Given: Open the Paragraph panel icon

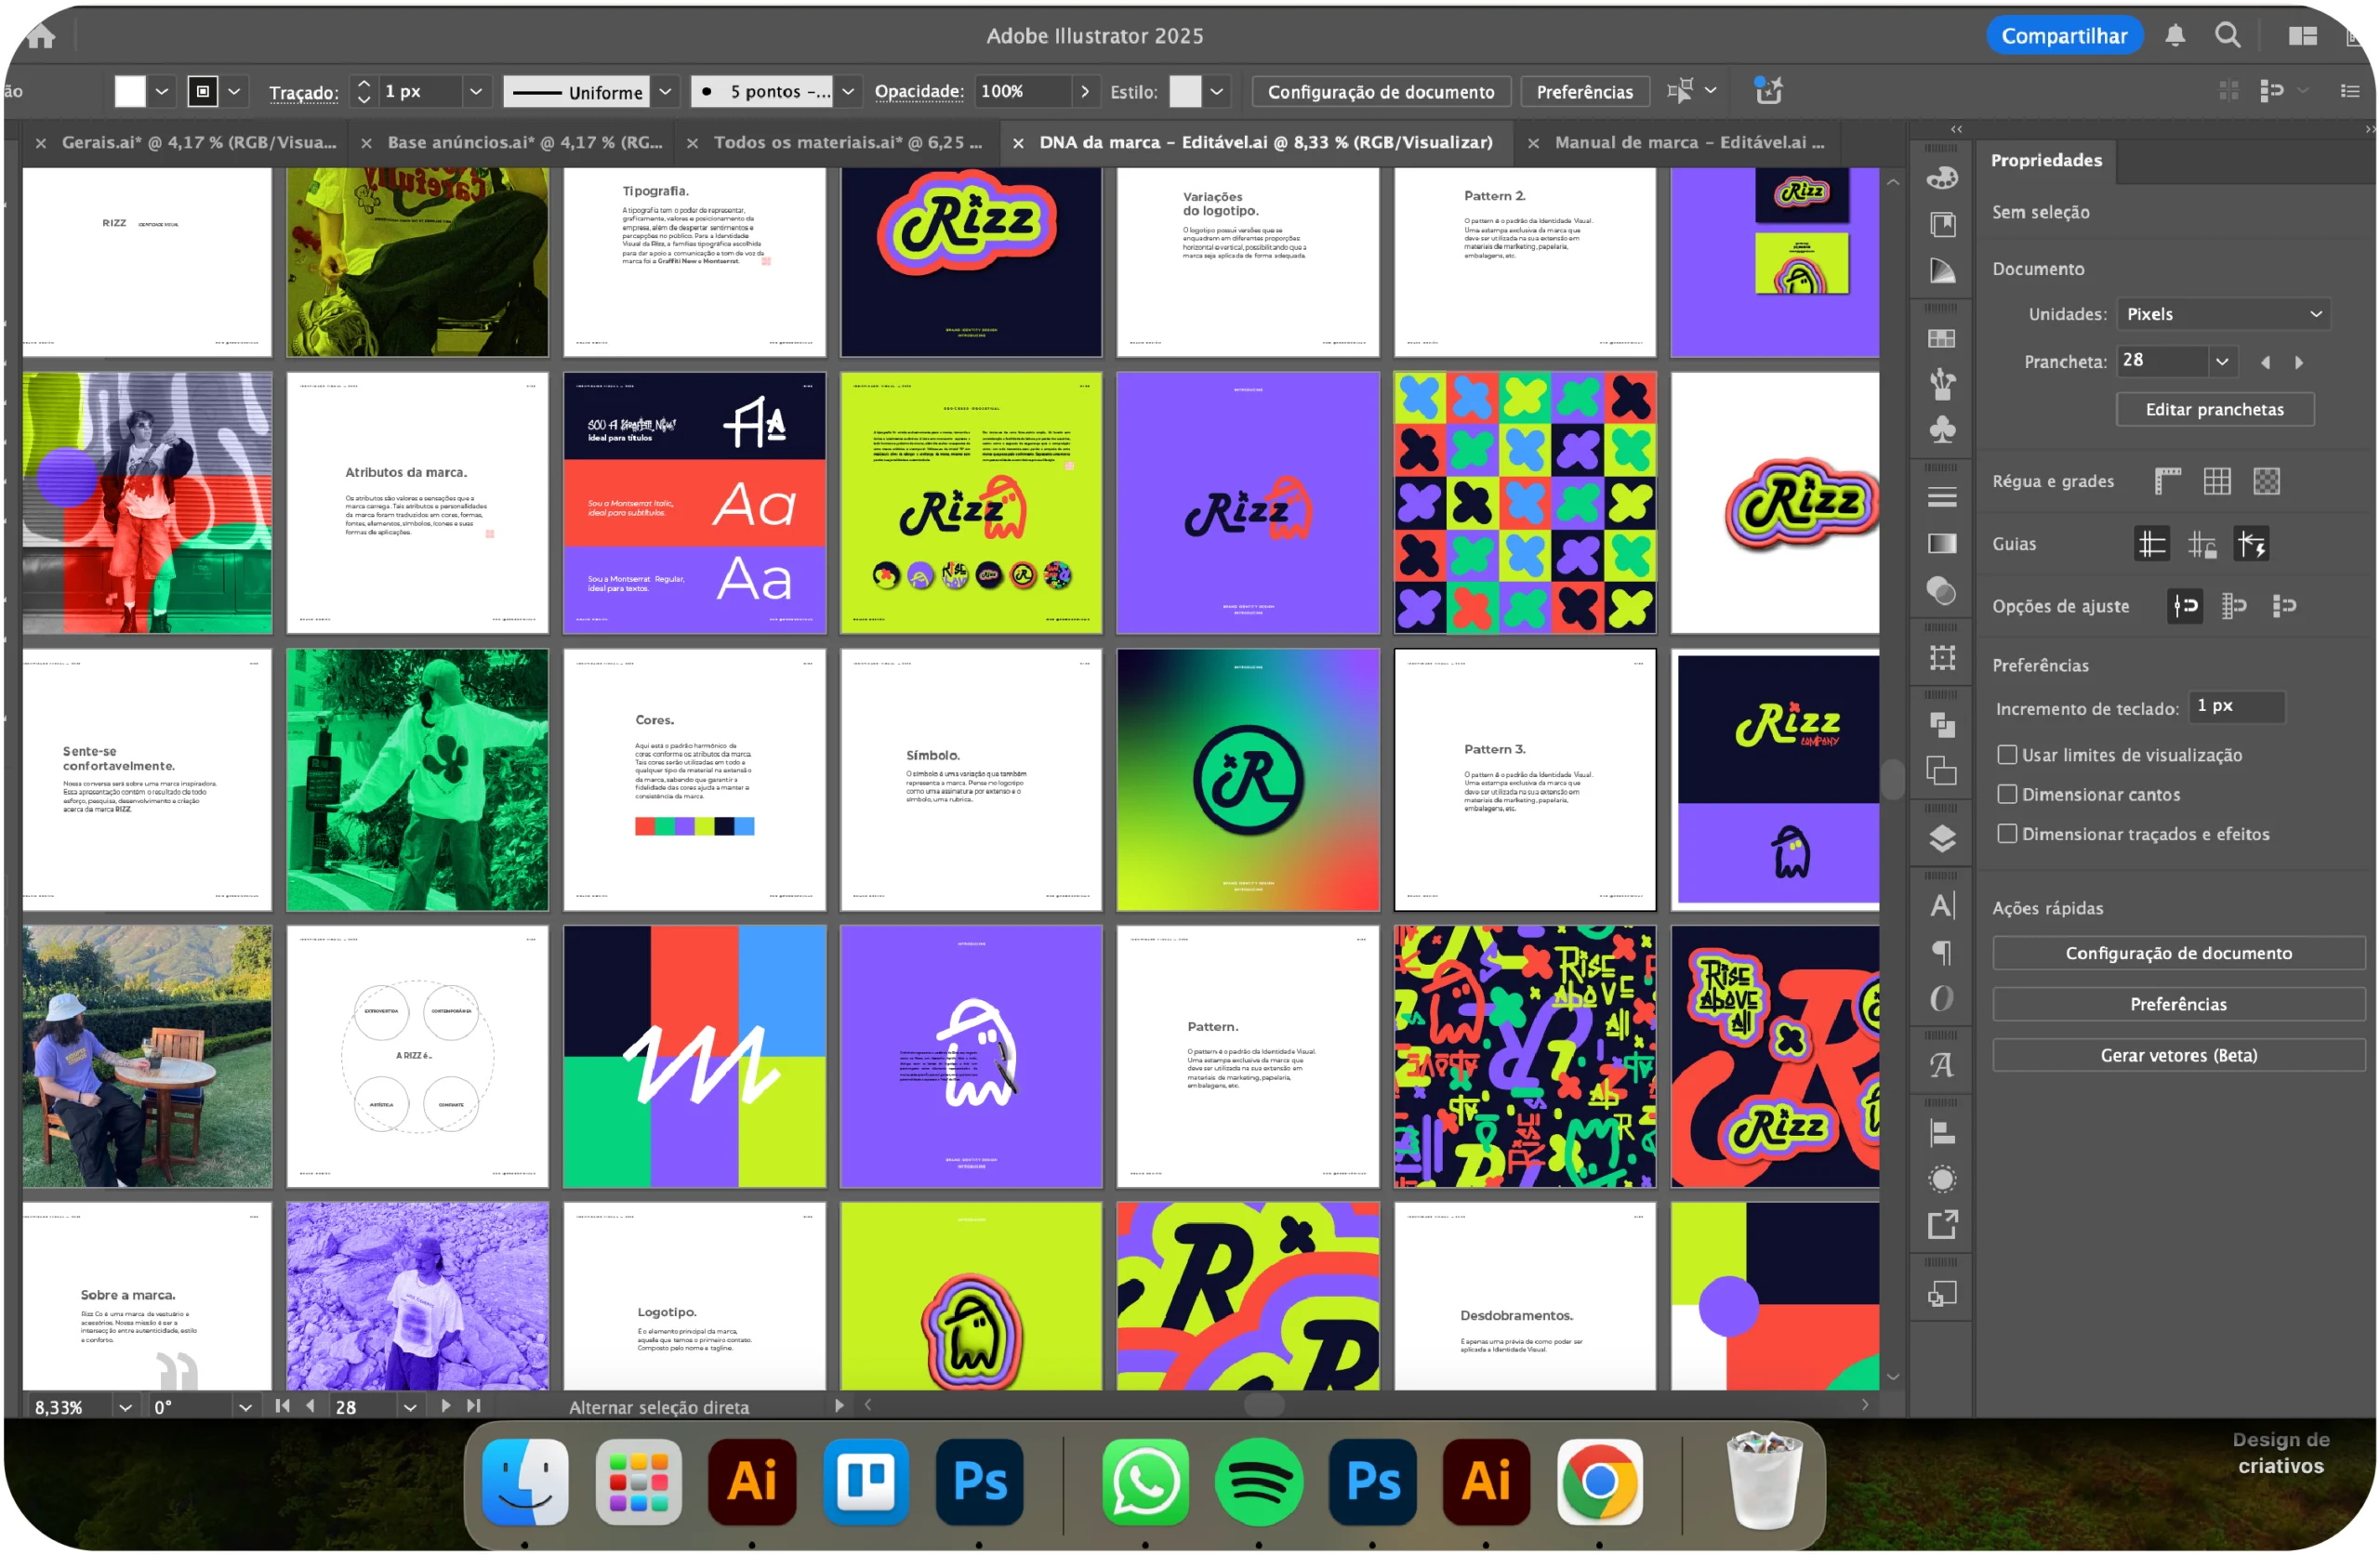Looking at the screenshot, I should point(1942,953).
